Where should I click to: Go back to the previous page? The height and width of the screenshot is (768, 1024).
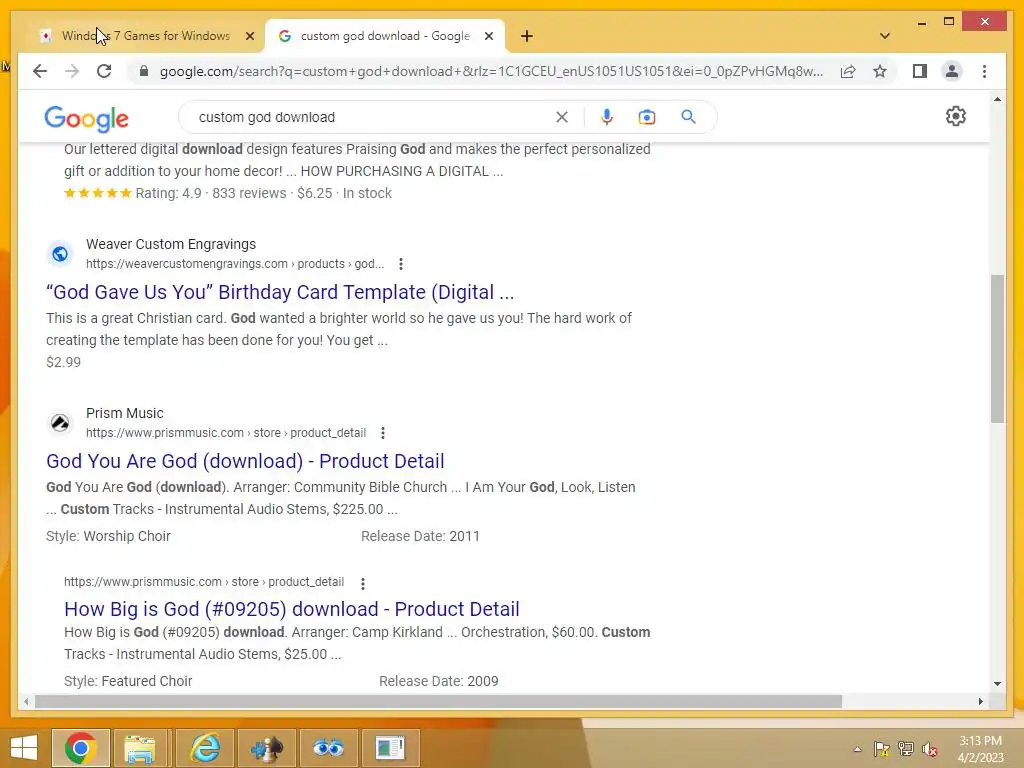pos(40,71)
